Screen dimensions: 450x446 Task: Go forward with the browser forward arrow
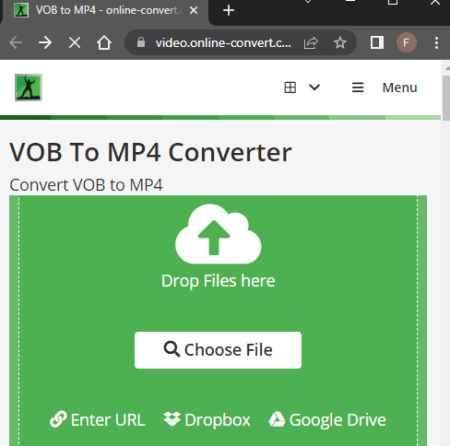tap(45, 43)
